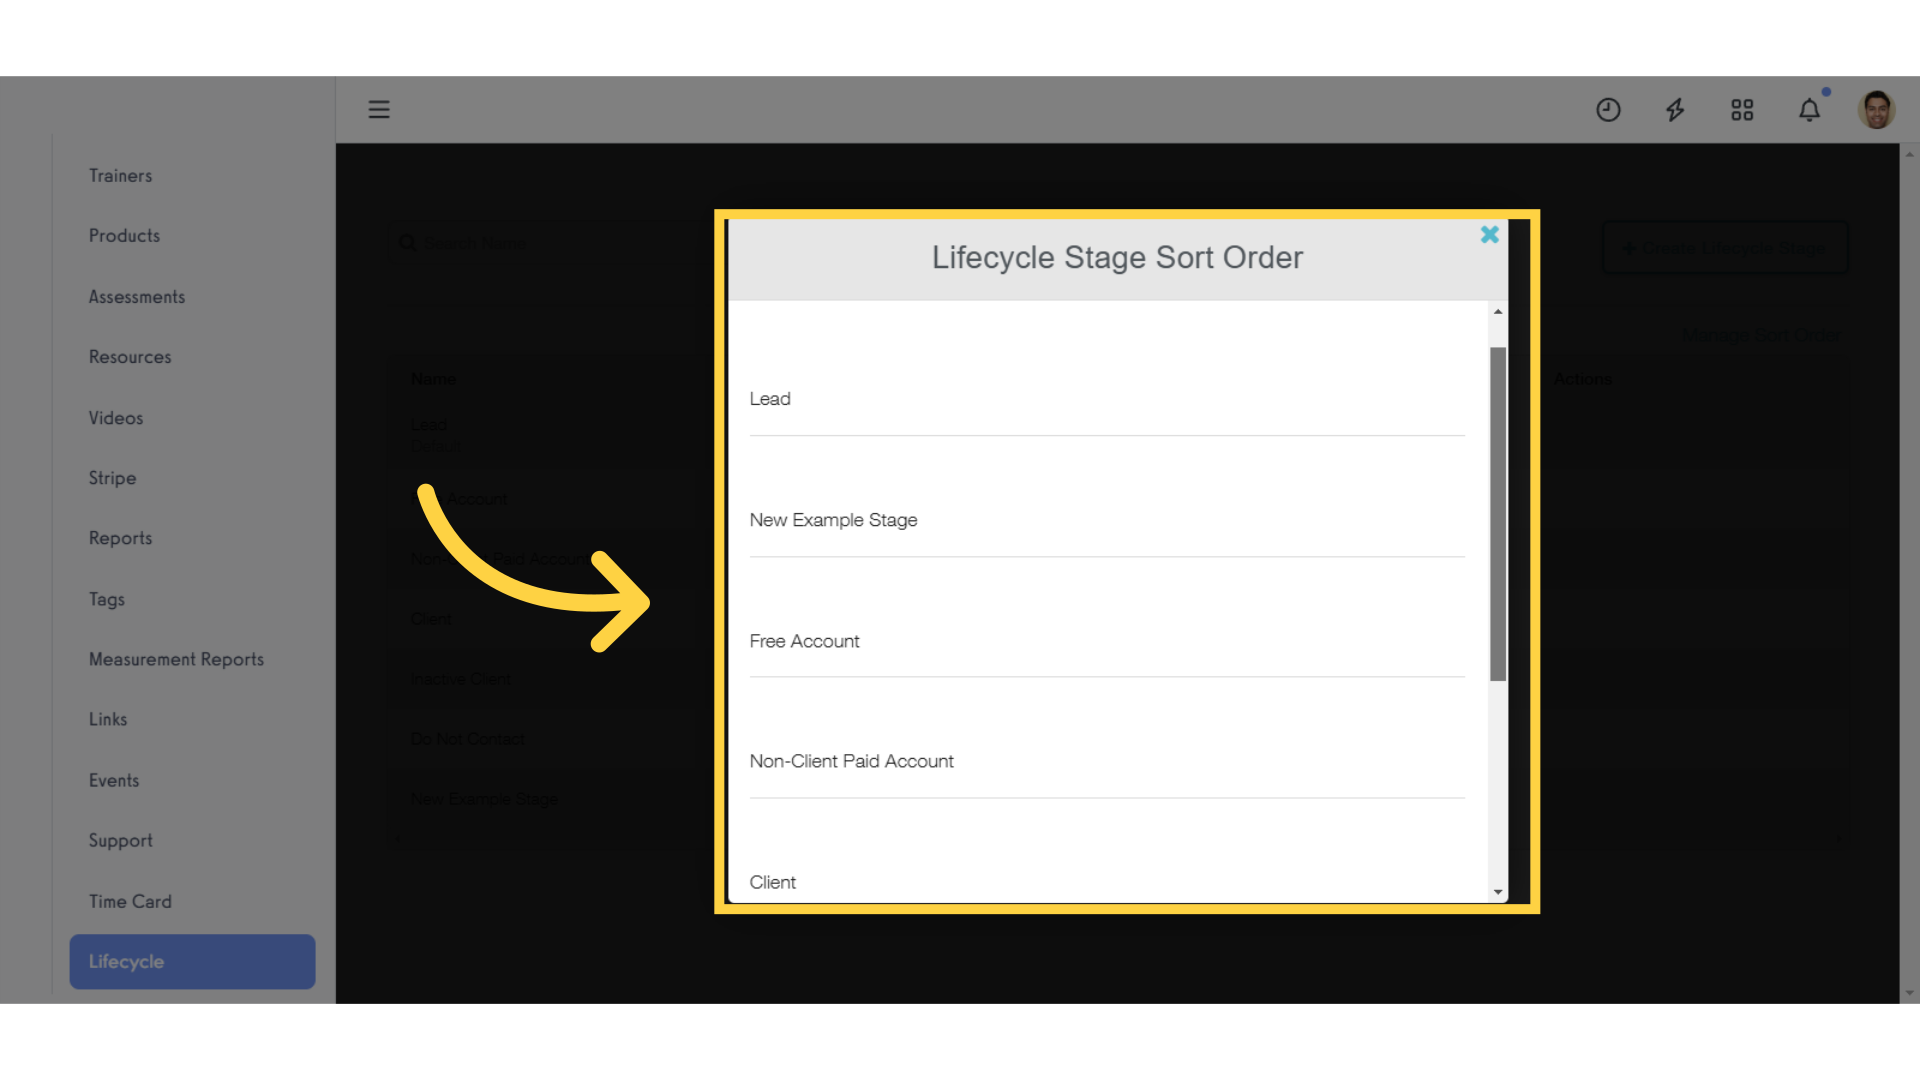Scroll down the lifecycle stages list
Screen dimensions: 1920x1080
point(1497,891)
